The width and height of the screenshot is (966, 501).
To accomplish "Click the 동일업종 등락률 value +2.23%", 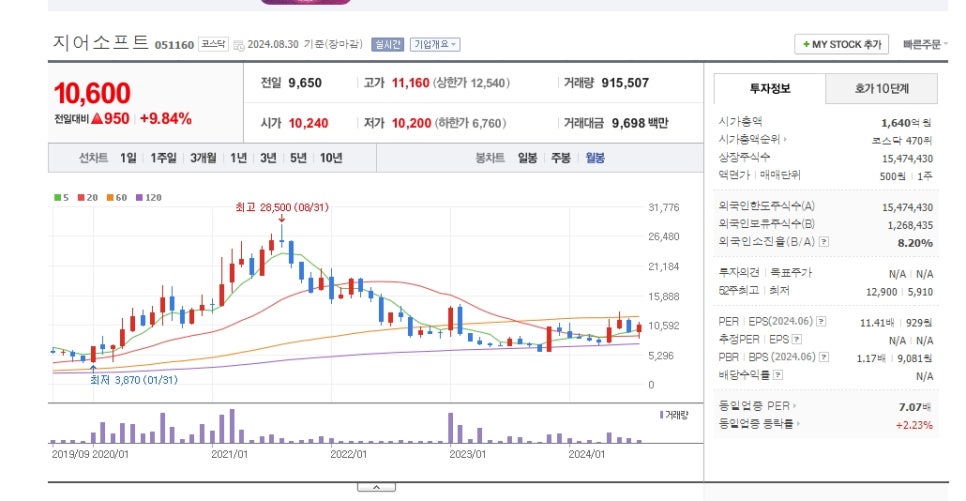I will [x=914, y=425].
